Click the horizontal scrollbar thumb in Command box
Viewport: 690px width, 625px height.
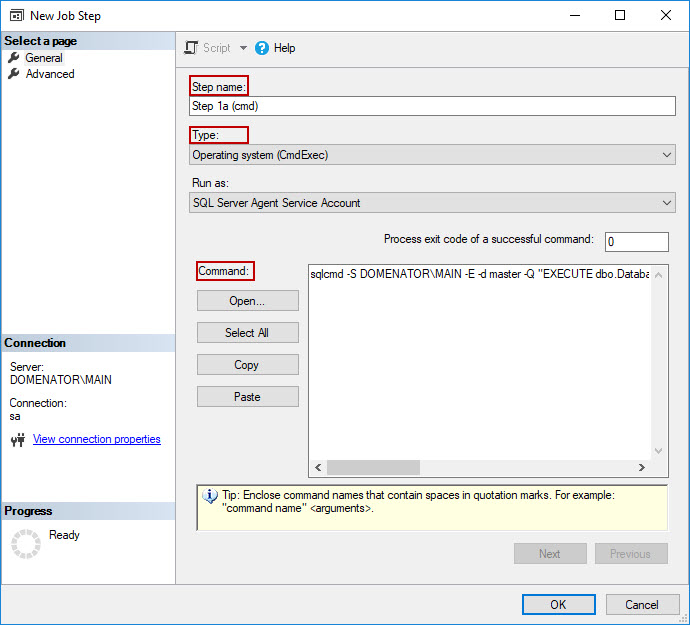click(373, 467)
